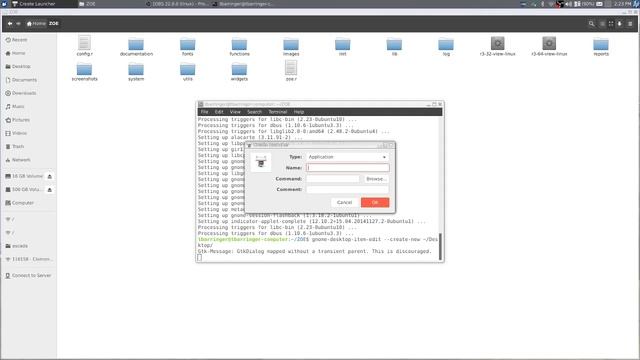The height and width of the screenshot is (360, 640).
Task: Click the Name input field
Action: pos(347,168)
